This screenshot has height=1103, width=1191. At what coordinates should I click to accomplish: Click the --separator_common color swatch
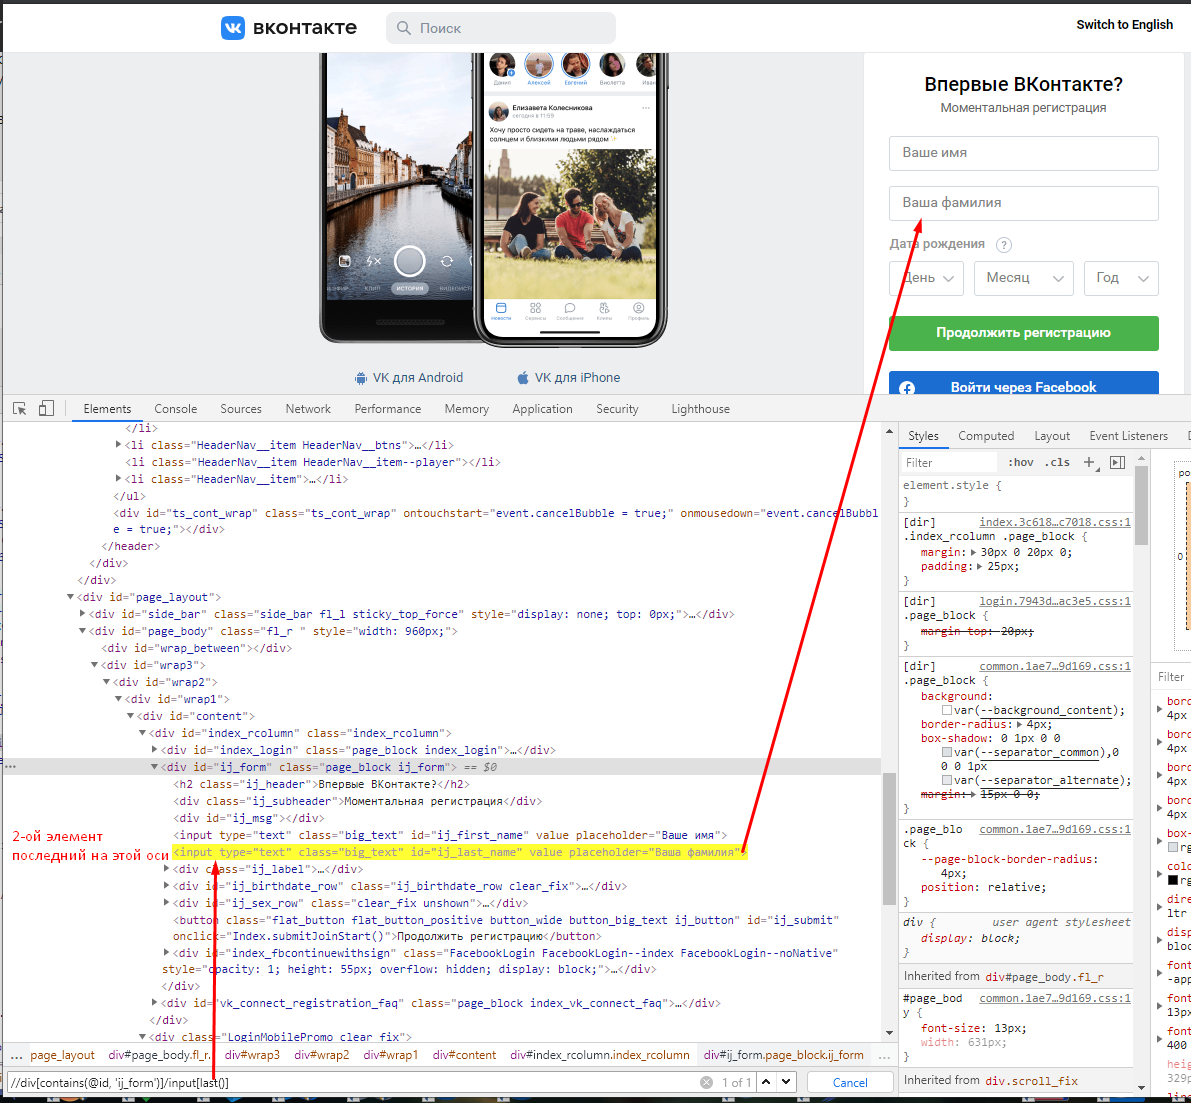point(947,752)
